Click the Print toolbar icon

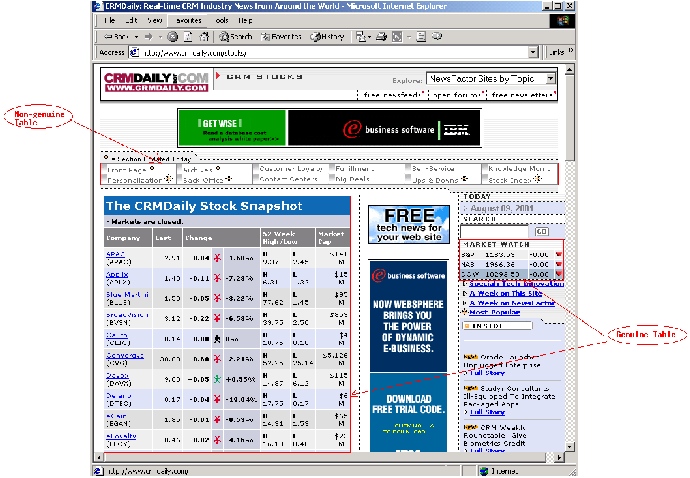(382, 37)
